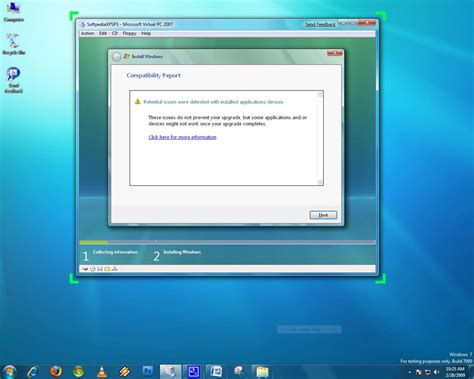Open Photoshop from the taskbar
Viewport: 474px width, 379px height.
pyautogui.click(x=148, y=371)
